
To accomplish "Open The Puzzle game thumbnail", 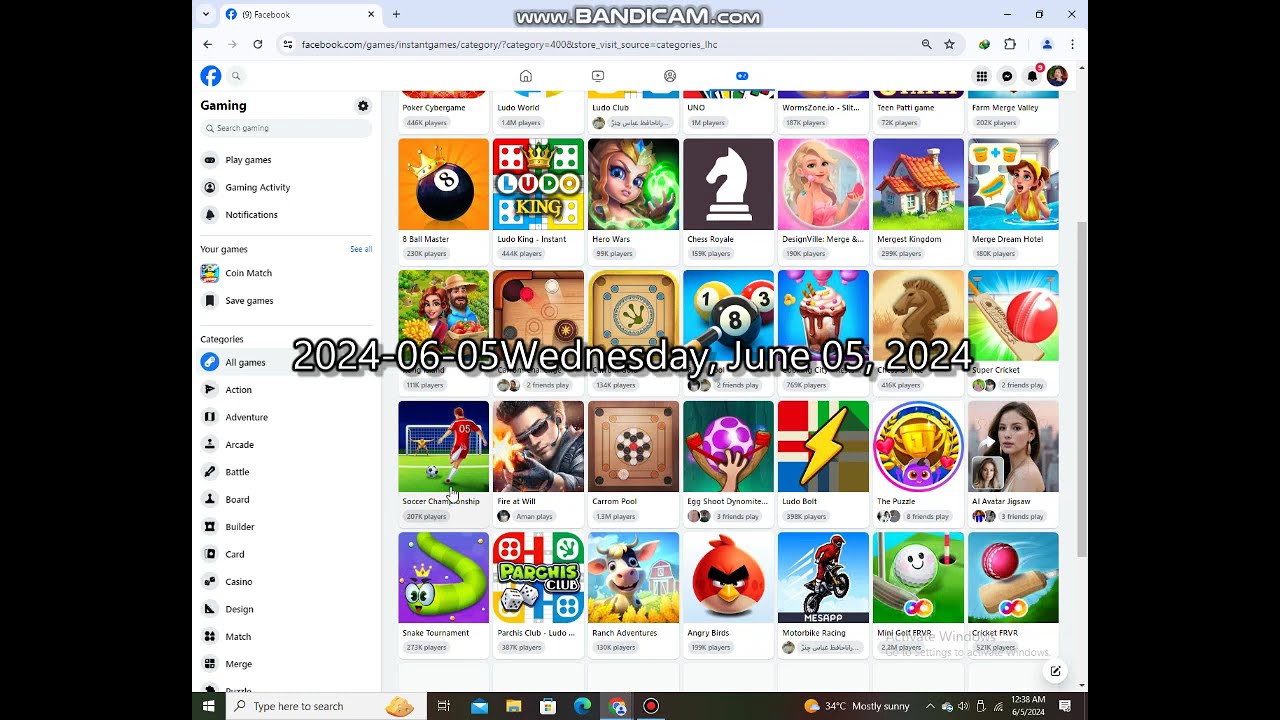I will [918, 446].
